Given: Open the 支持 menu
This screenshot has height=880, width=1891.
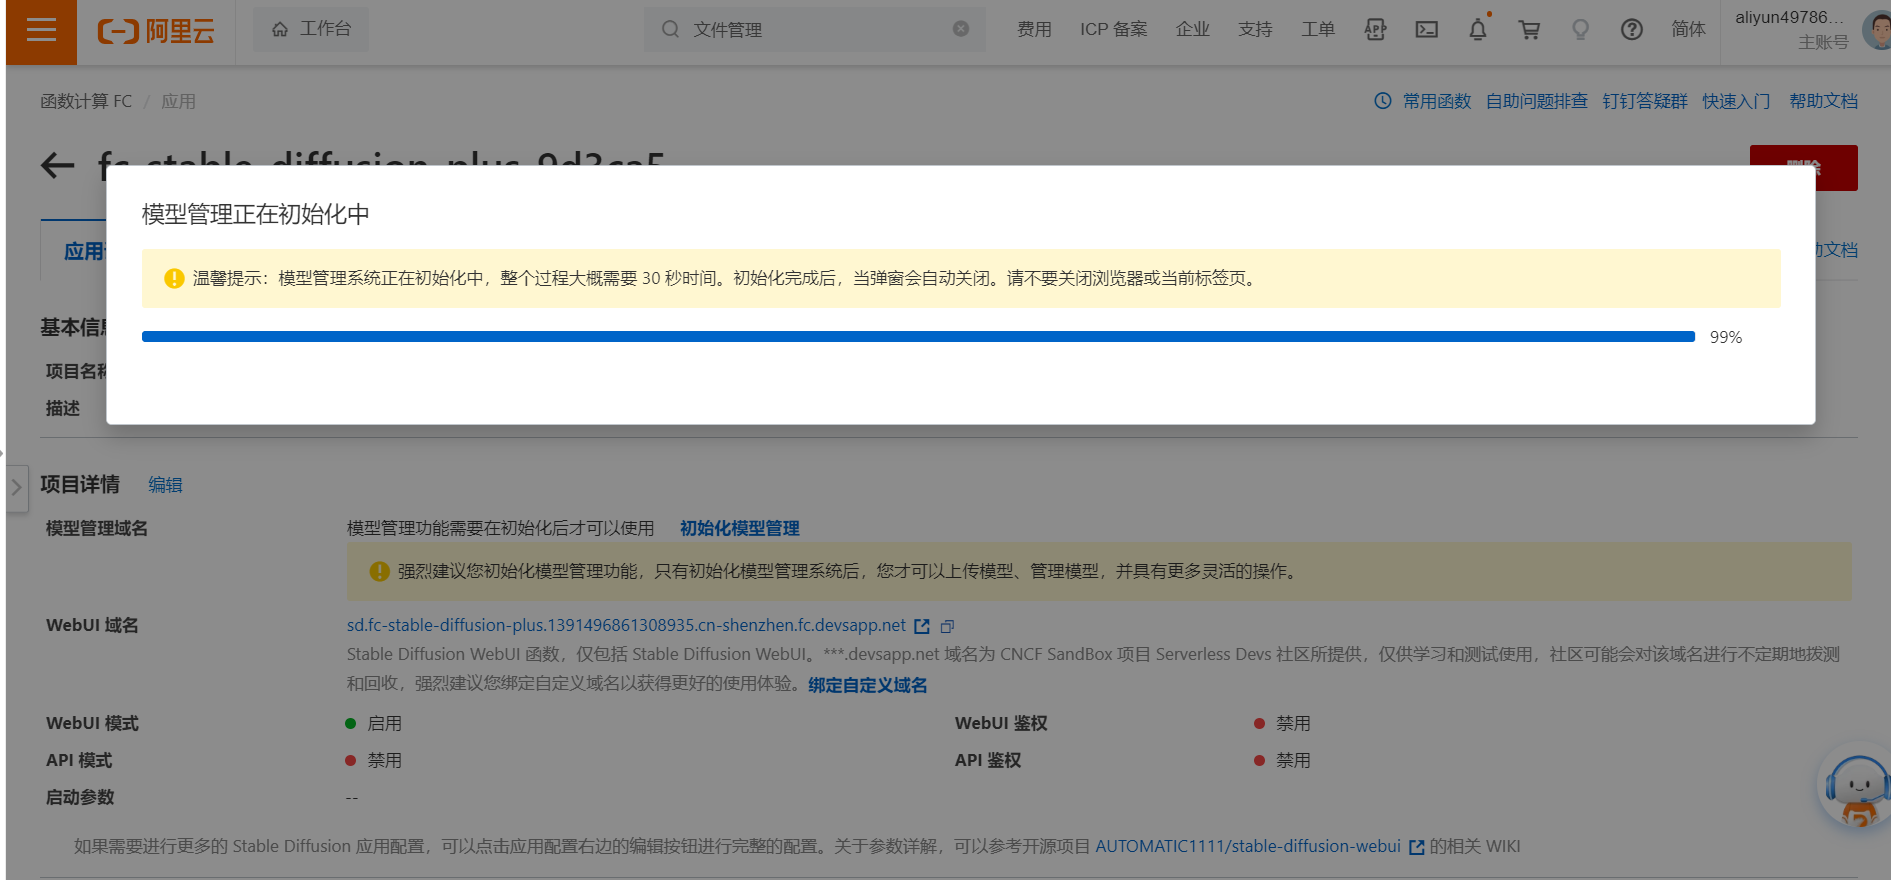Looking at the screenshot, I should coord(1255,29).
